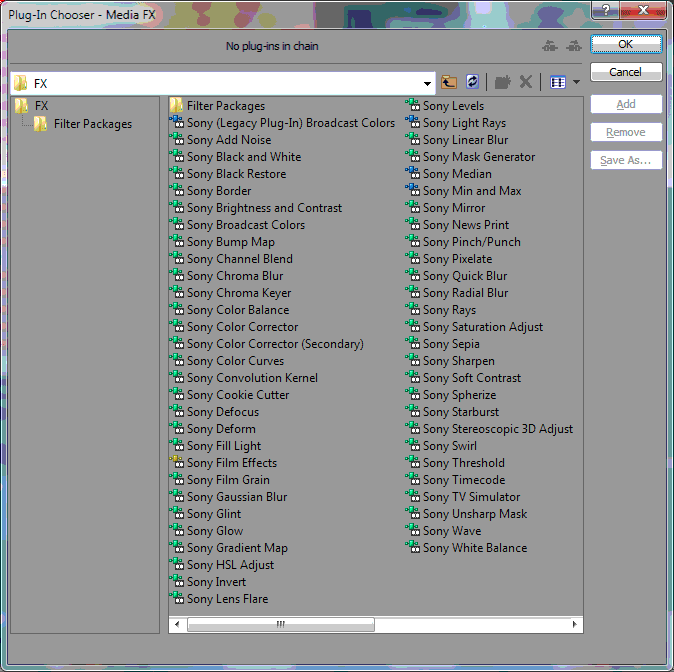Screen dimensions: 674x672
Task: Click the Add button
Action: (626, 104)
